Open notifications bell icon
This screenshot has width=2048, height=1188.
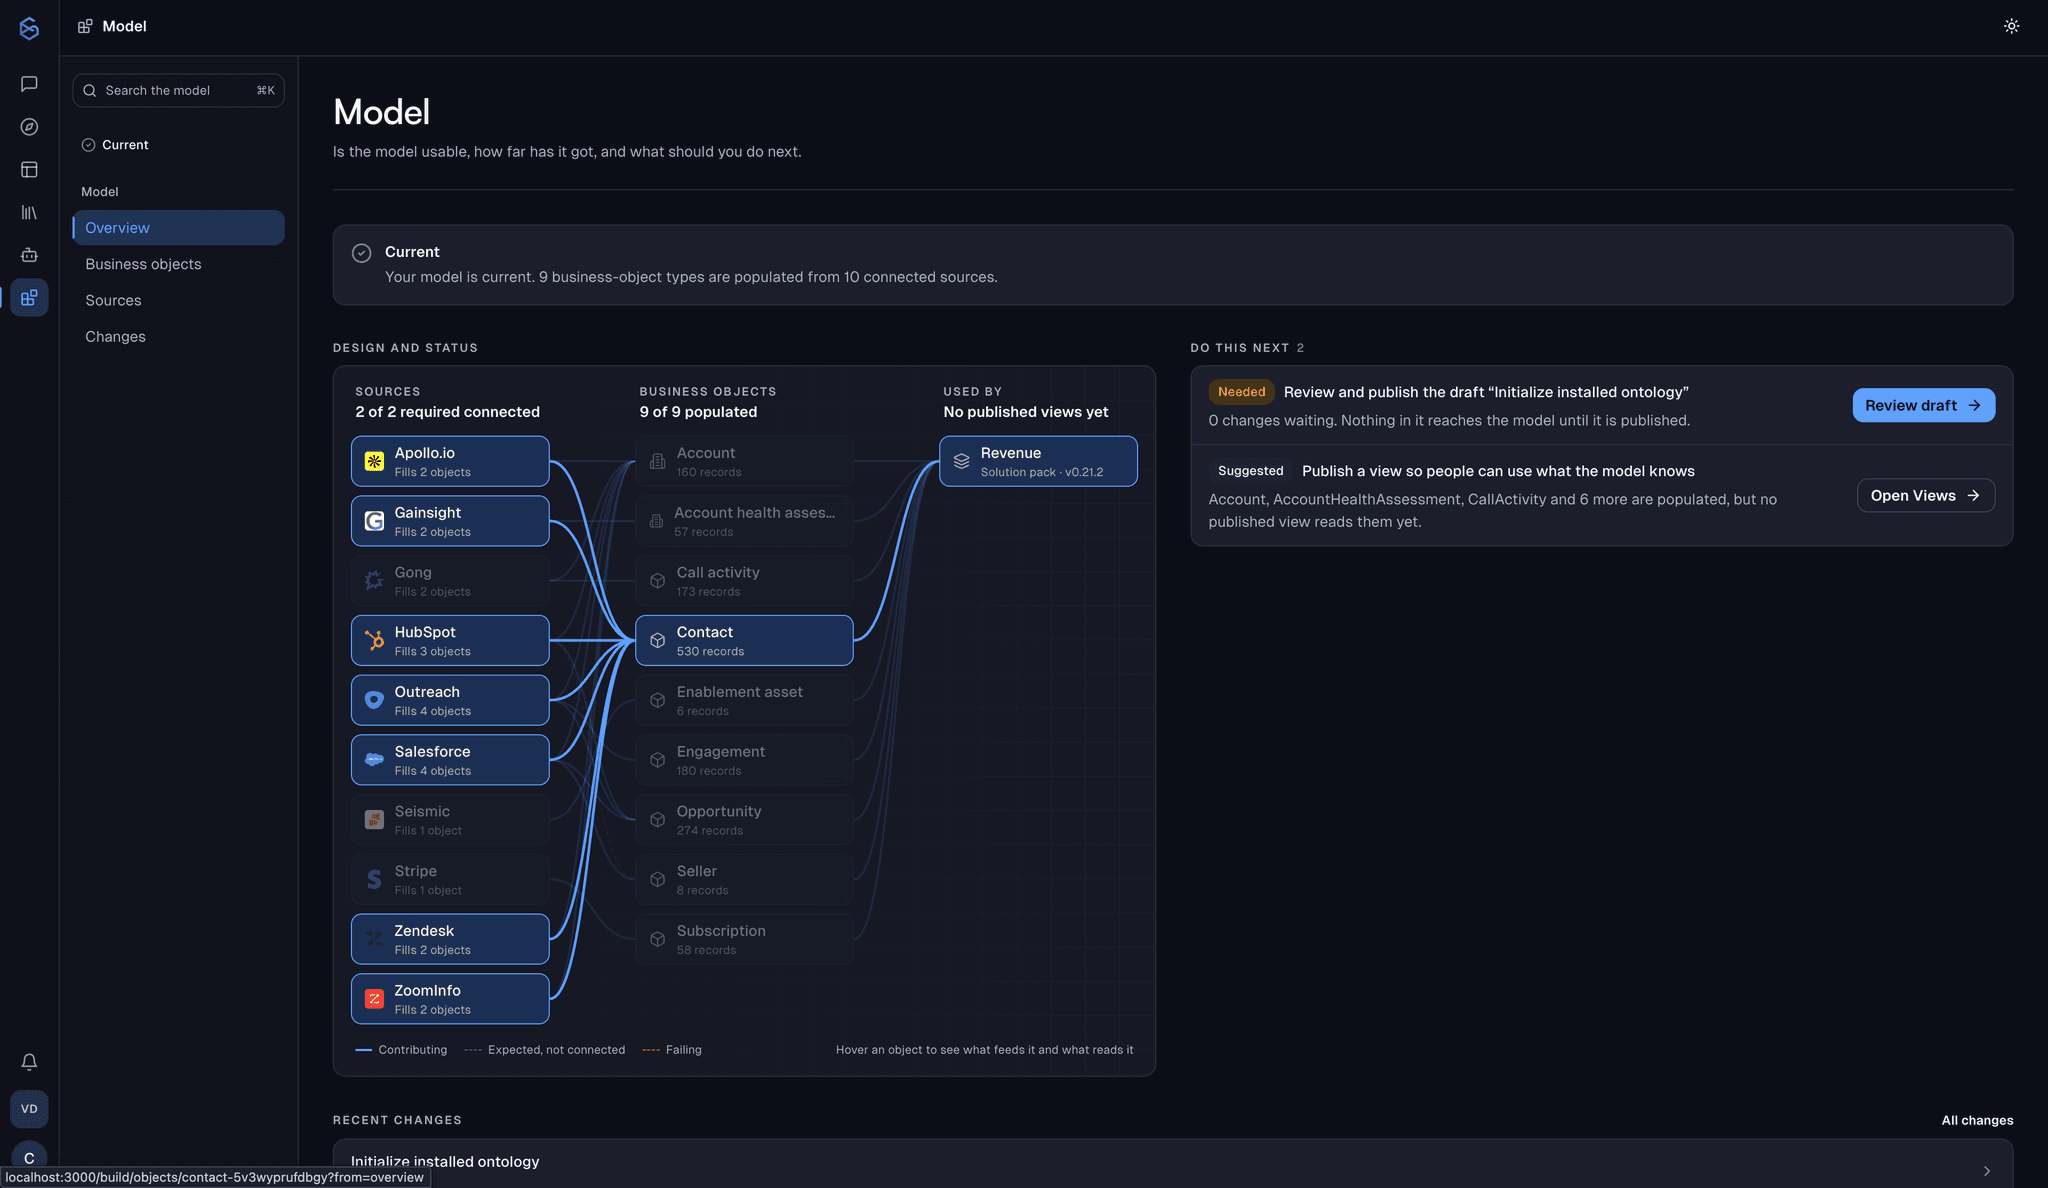click(29, 1062)
